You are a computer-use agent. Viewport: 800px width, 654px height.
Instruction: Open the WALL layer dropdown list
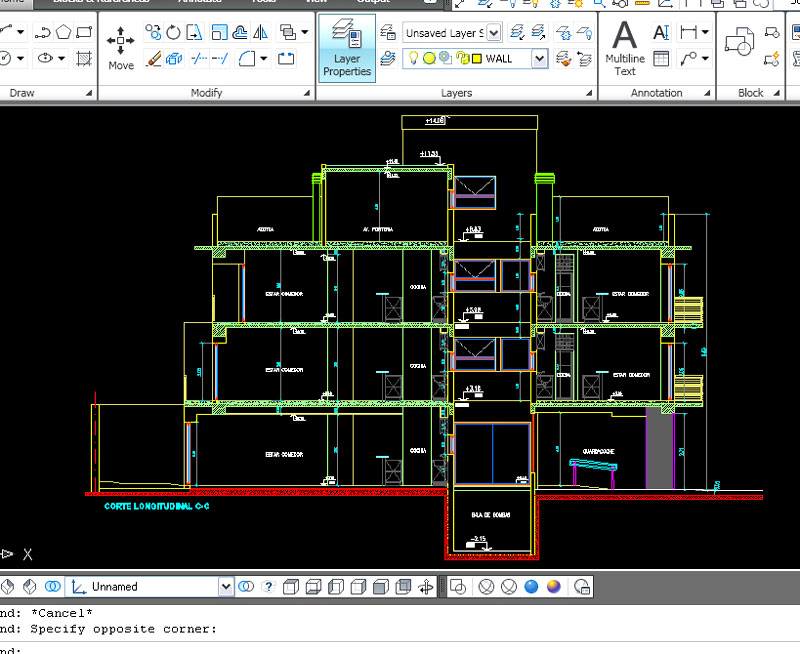(x=539, y=59)
